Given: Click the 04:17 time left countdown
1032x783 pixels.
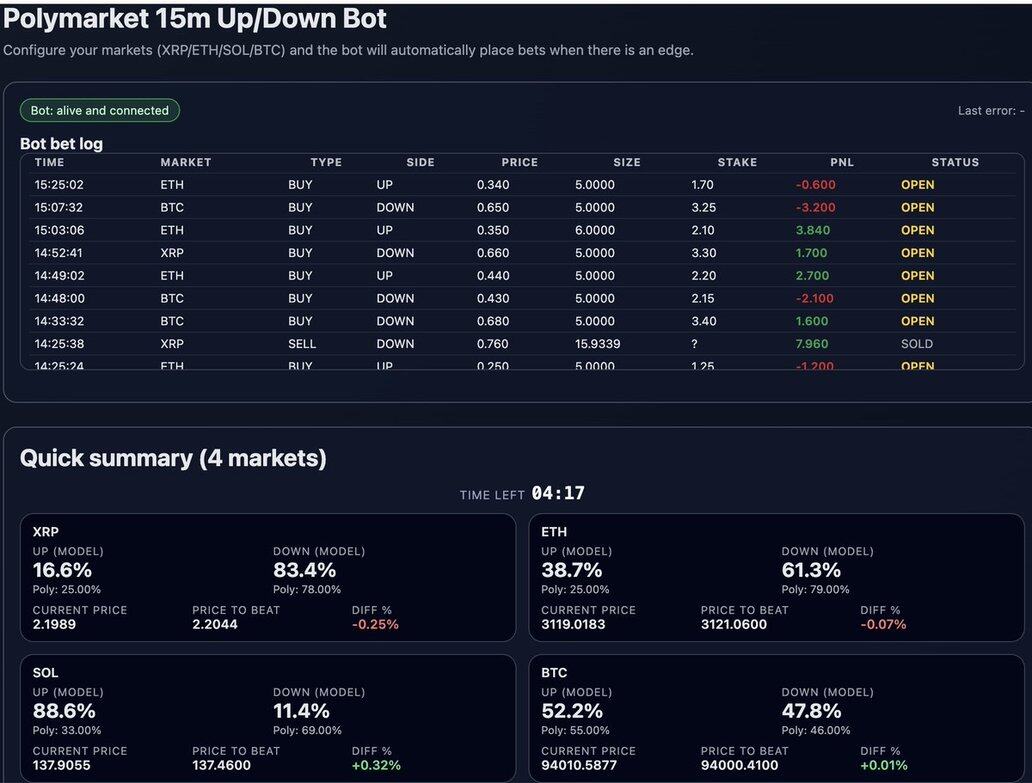Looking at the screenshot, I should click(557, 494).
